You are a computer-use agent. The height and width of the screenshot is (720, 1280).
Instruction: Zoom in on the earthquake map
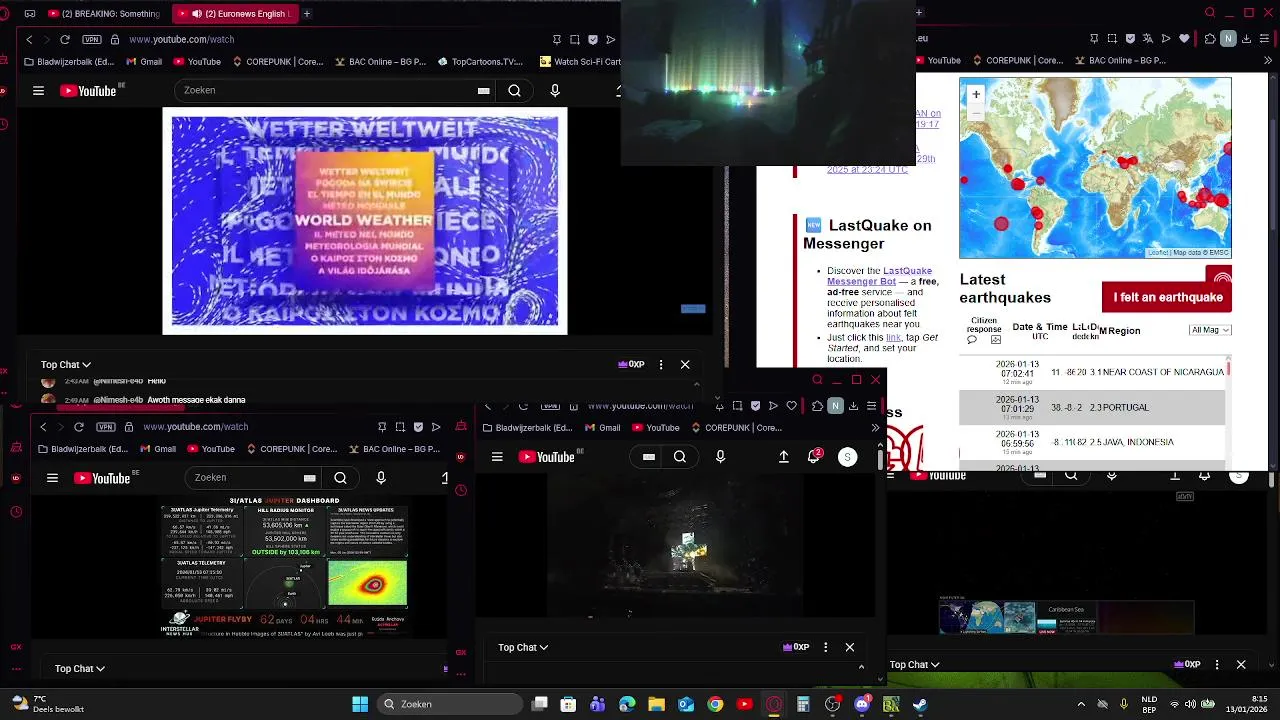[x=976, y=94]
